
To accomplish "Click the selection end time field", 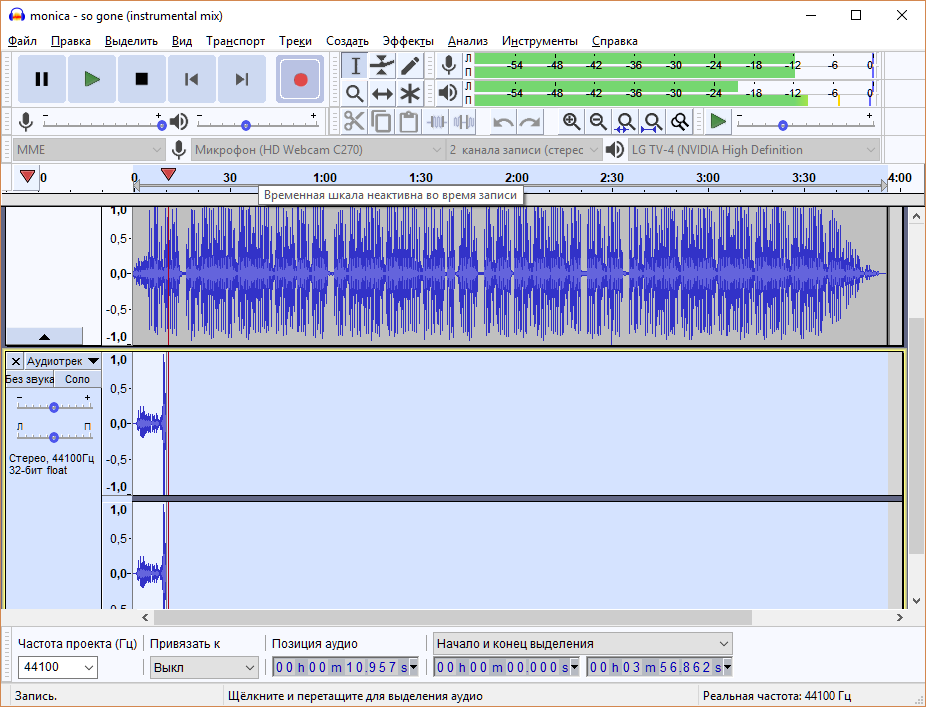I will click(660, 667).
